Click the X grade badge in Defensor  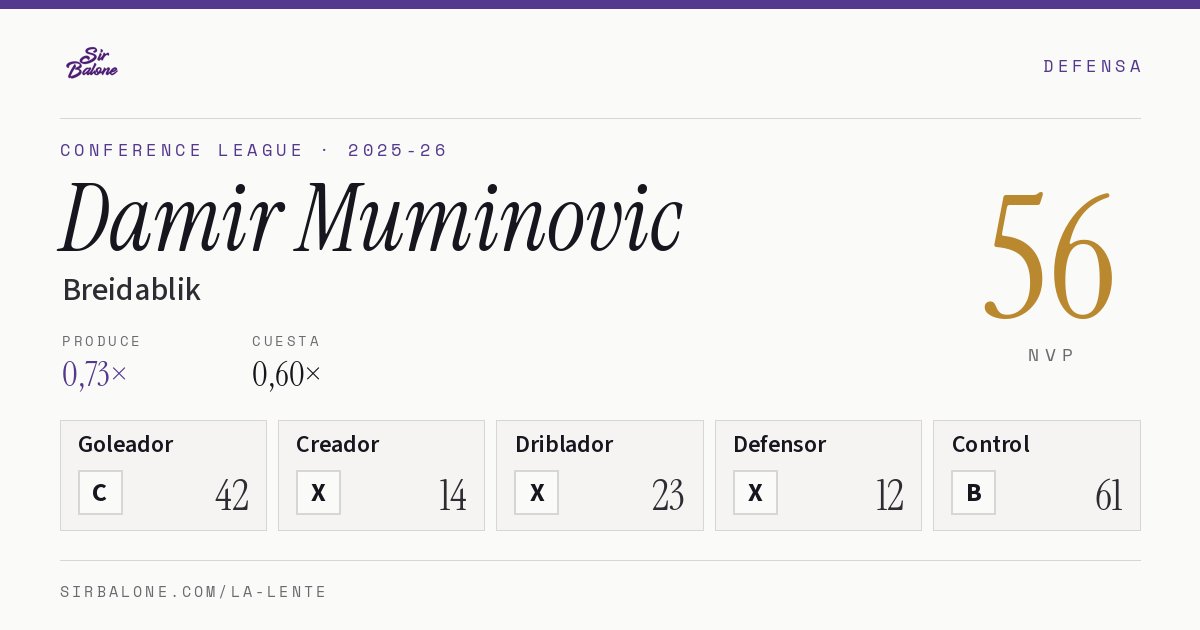[755, 492]
